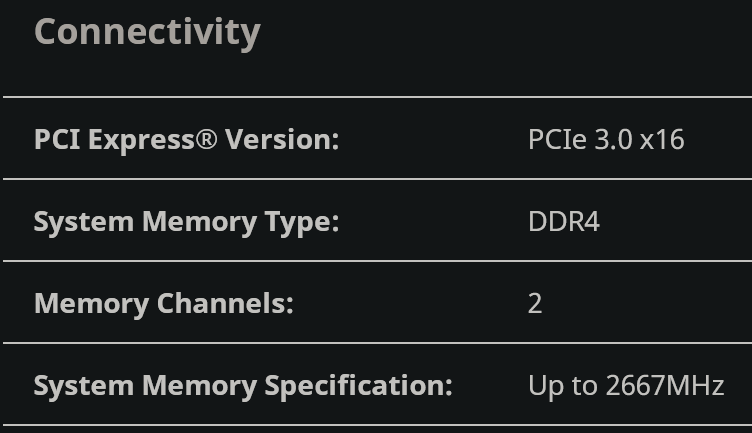The width and height of the screenshot is (752, 433).
Task: Select the System Memory Specification label
Action: (243, 386)
